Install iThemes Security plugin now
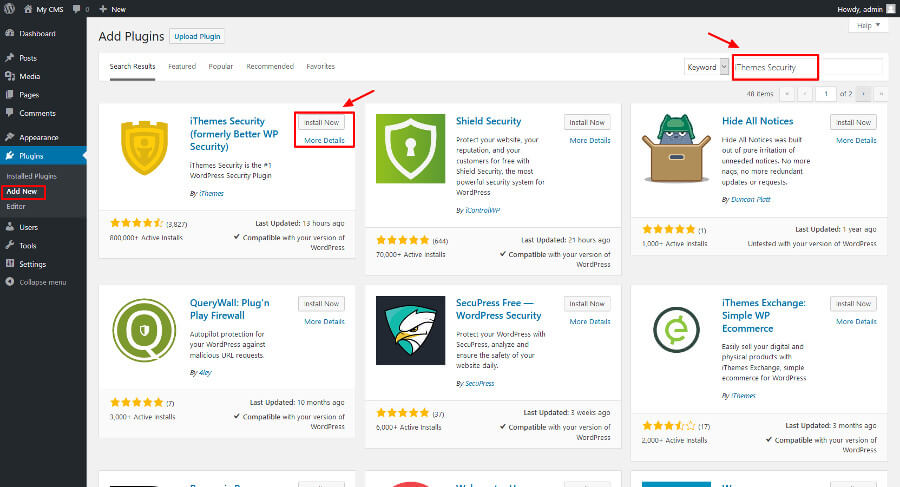 (321, 122)
